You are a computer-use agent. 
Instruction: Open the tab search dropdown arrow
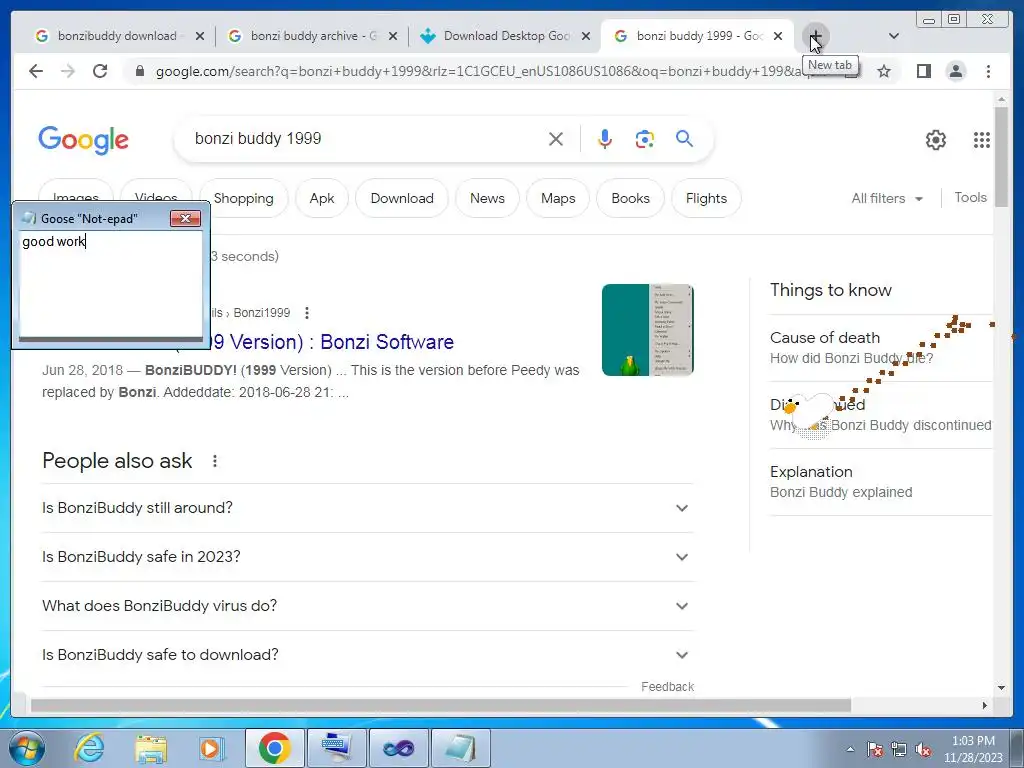894,36
